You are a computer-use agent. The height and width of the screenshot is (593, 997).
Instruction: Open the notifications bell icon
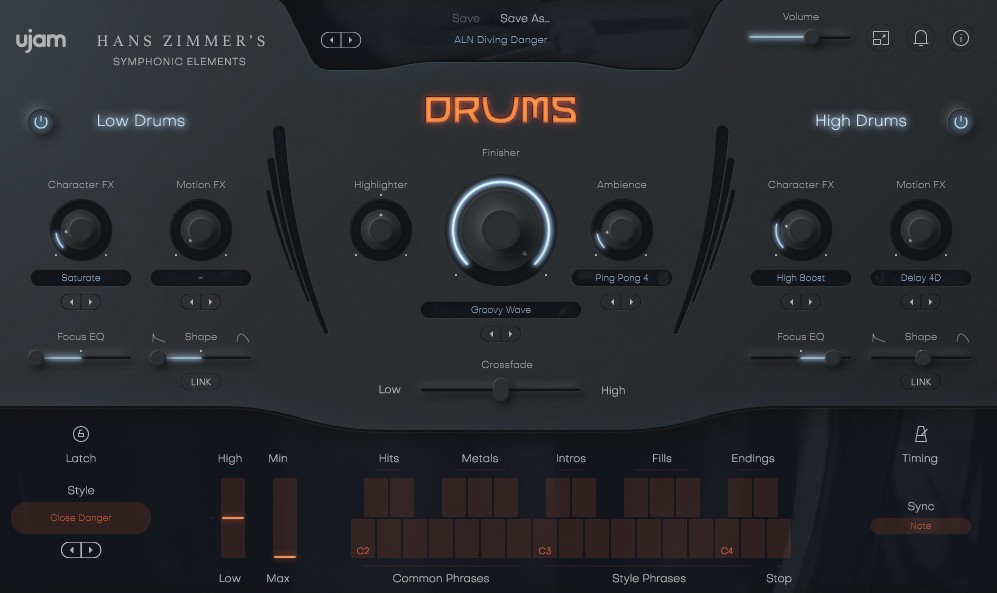[x=921, y=38]
